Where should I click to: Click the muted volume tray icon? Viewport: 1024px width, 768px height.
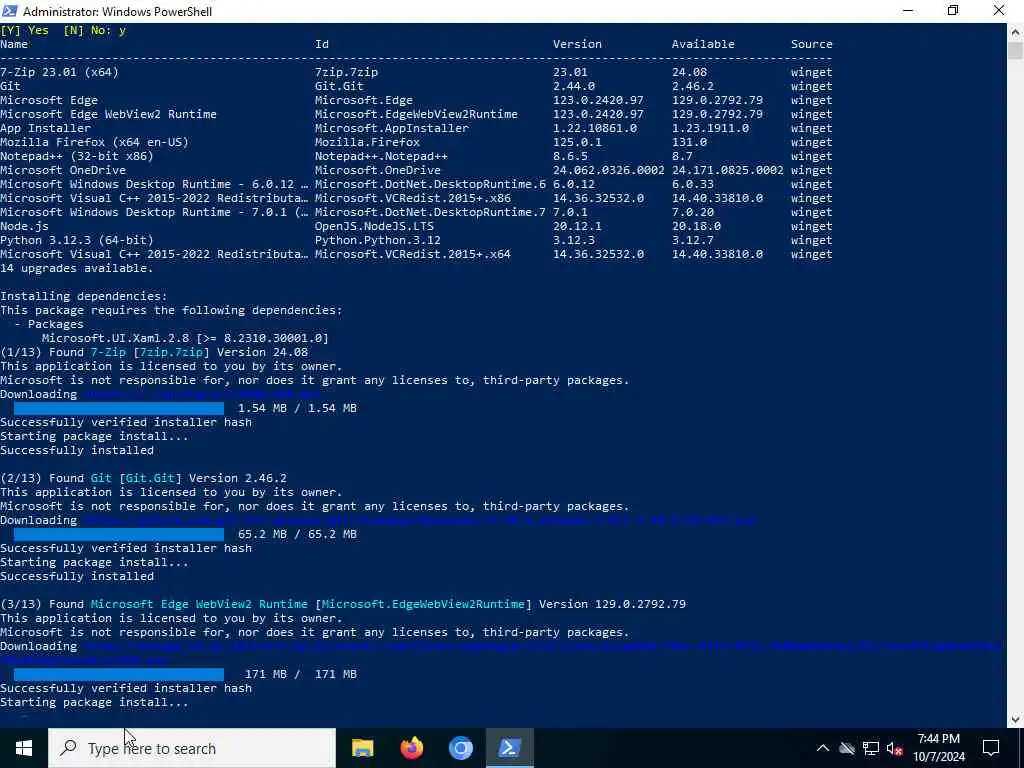coord(895,748)
